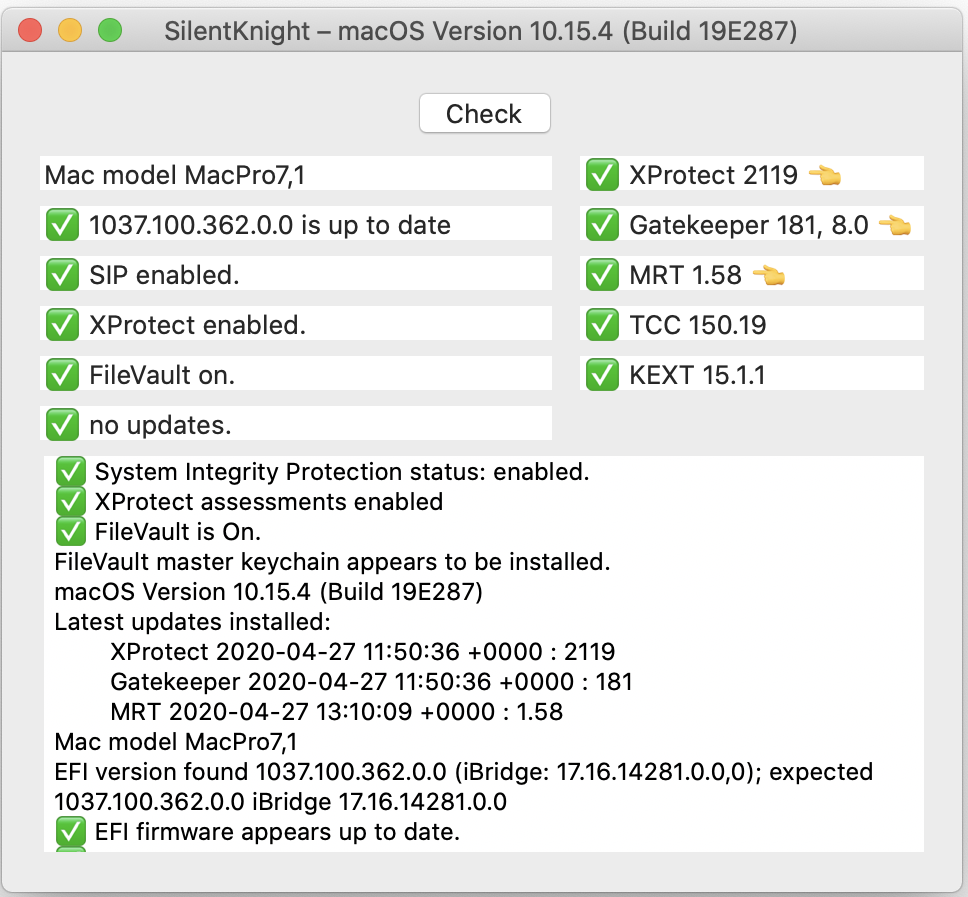Click the Latest updates installed: line
Viewport: 968px width, 897px height.
pyautogui.click(x=193, y=622)
